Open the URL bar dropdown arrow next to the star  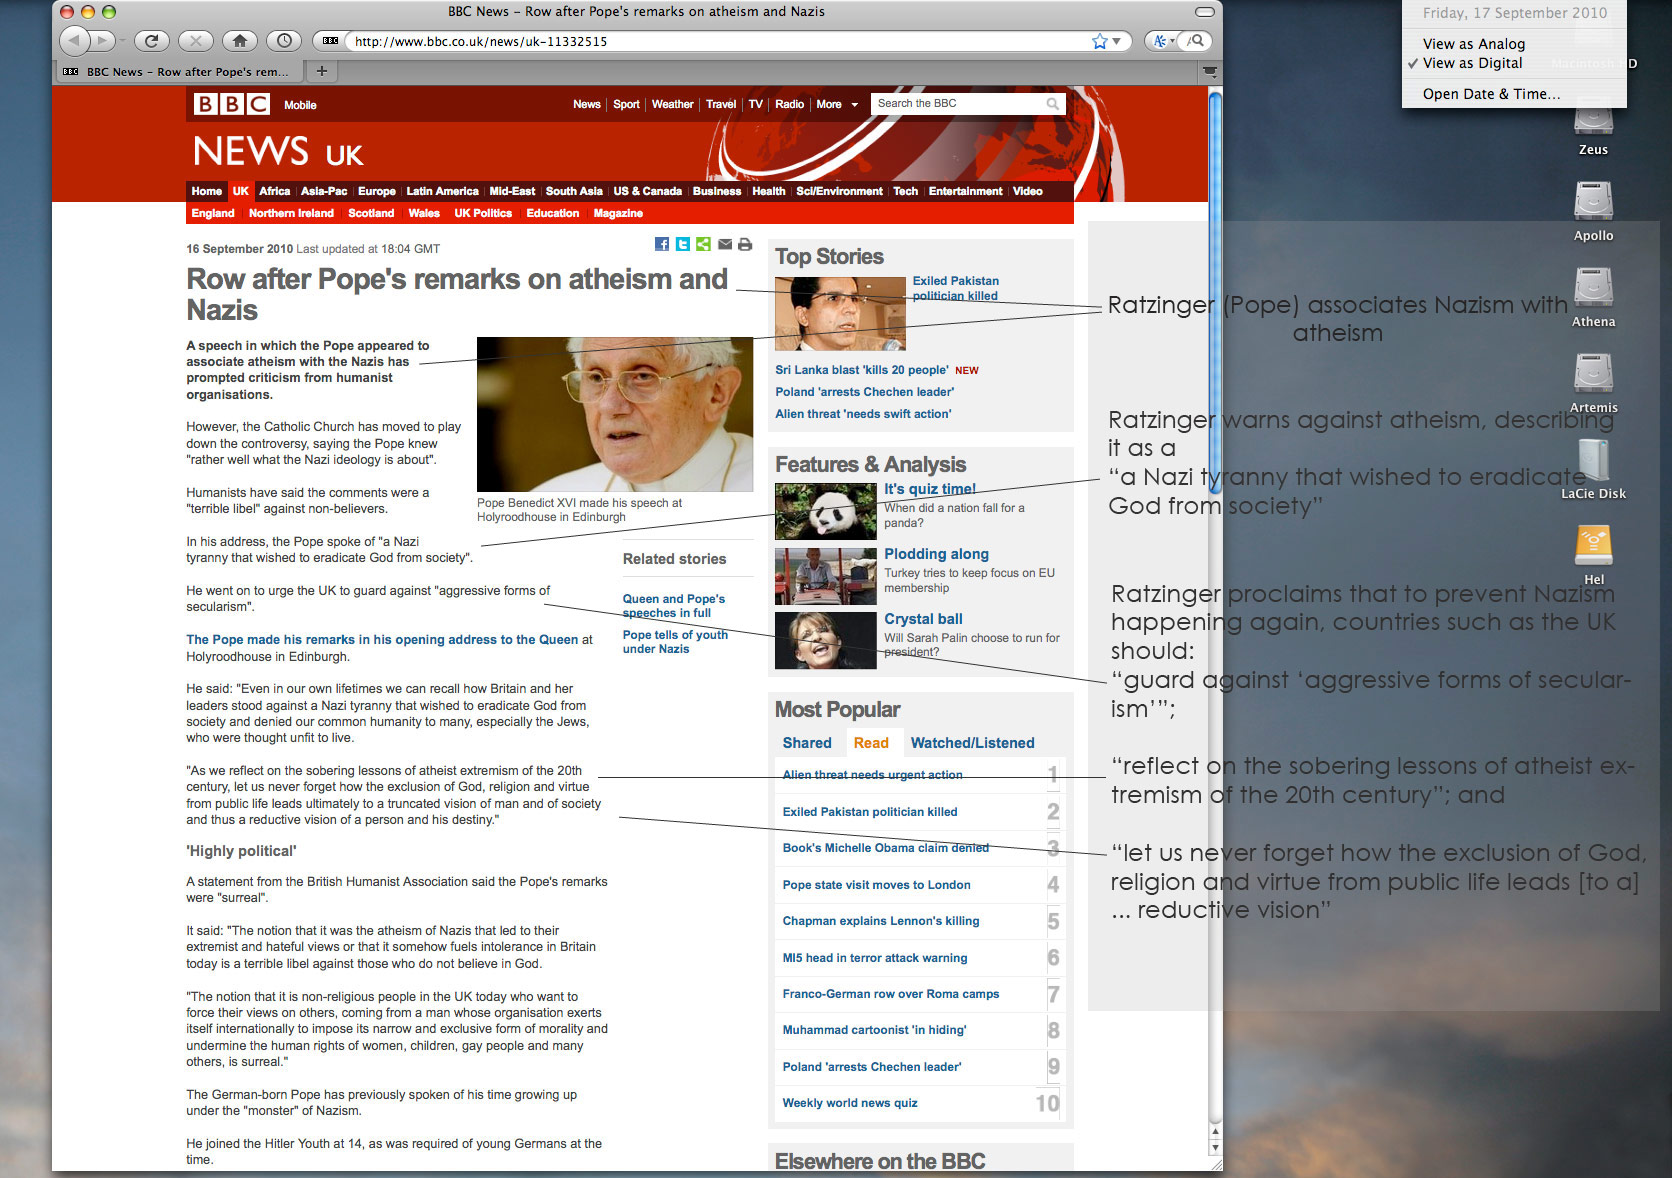point(1118,41)
